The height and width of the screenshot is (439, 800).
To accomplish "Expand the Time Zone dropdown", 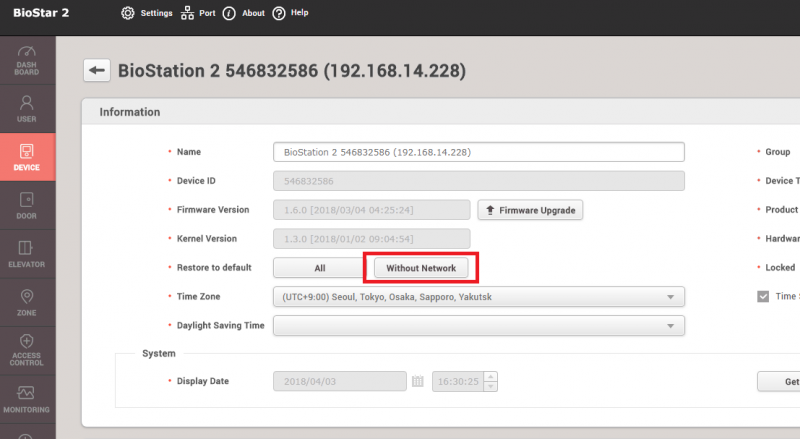I will click(478, 297).
